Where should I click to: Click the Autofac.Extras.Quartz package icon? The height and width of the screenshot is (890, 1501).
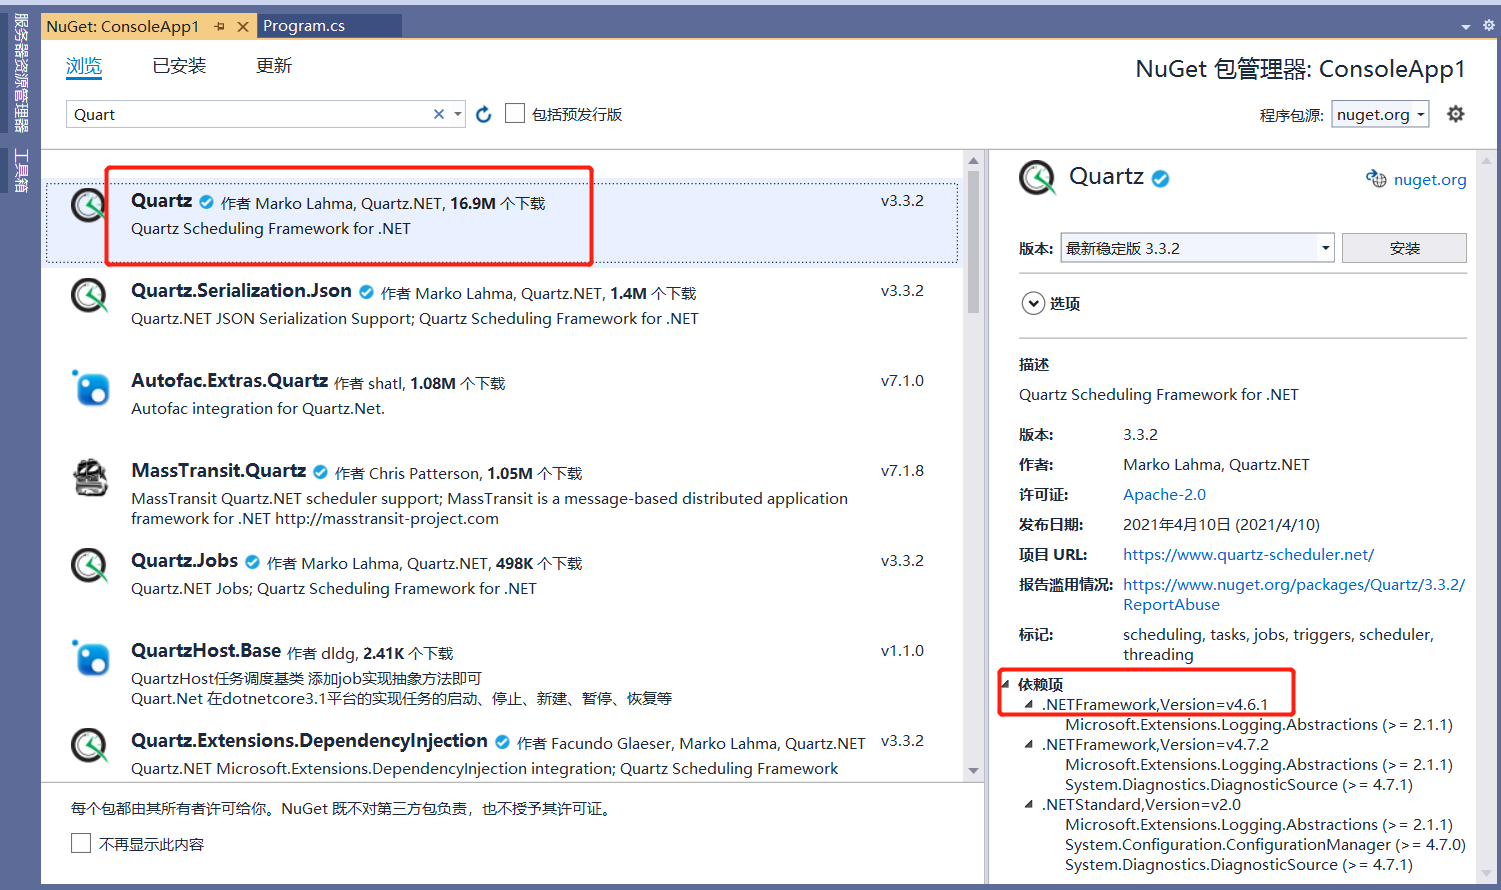tap(90, 387)
